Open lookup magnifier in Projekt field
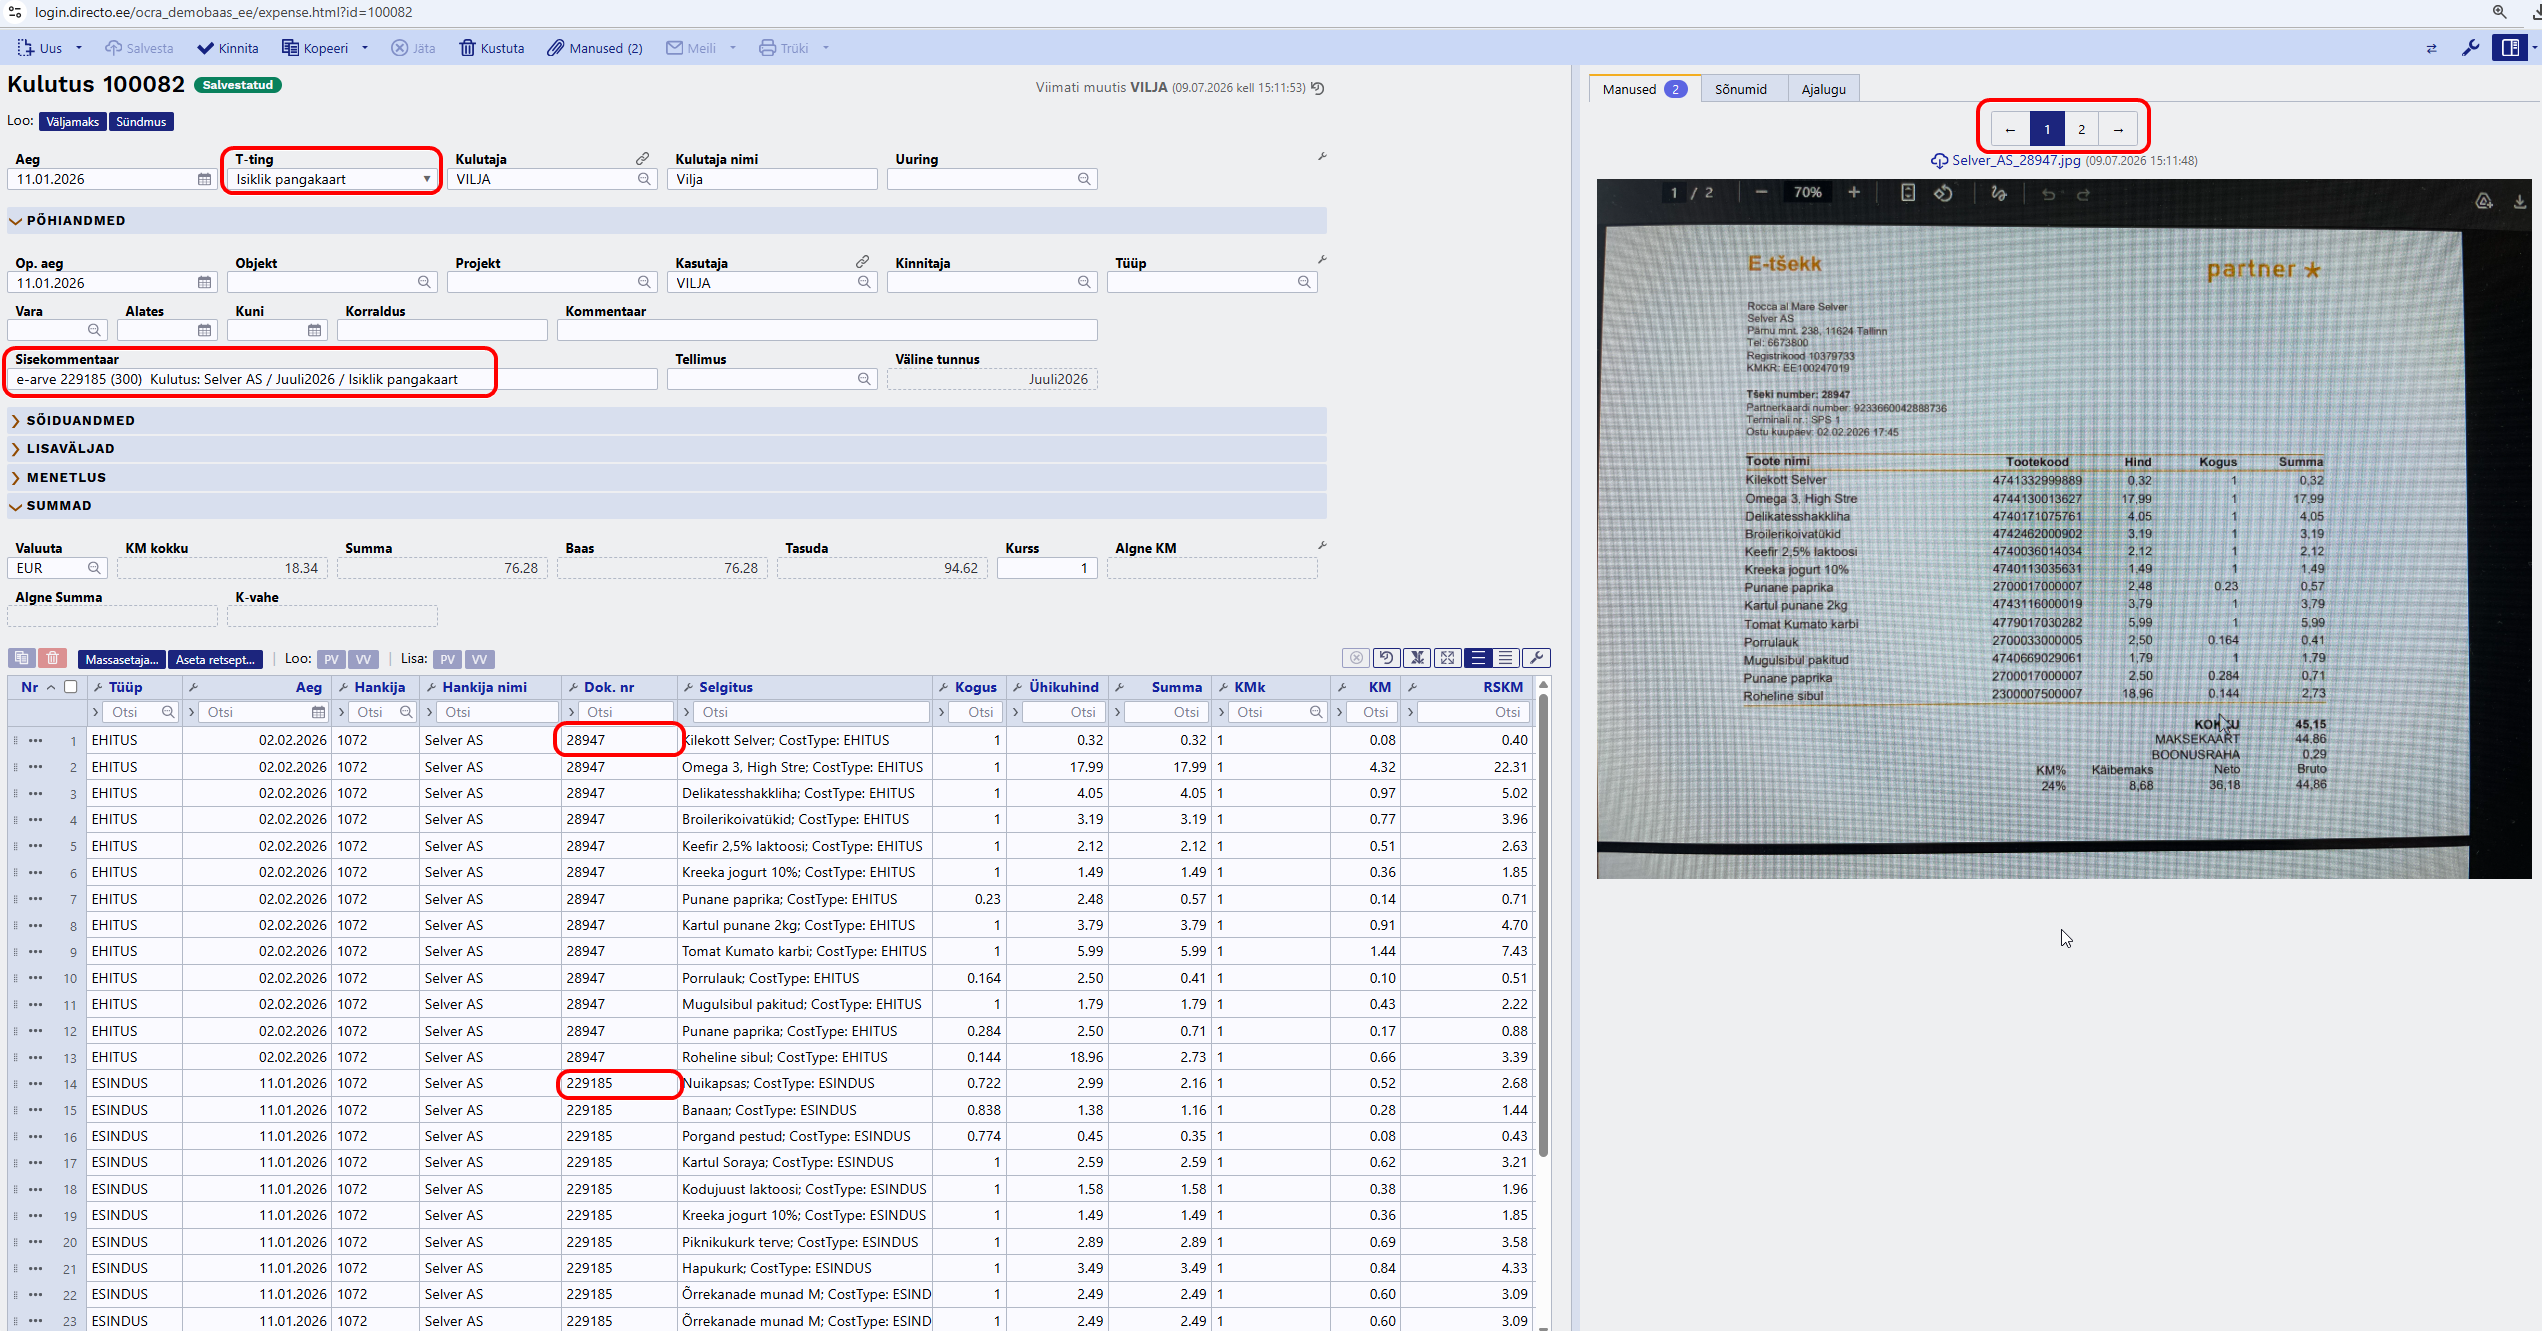 tap(645, 283)
